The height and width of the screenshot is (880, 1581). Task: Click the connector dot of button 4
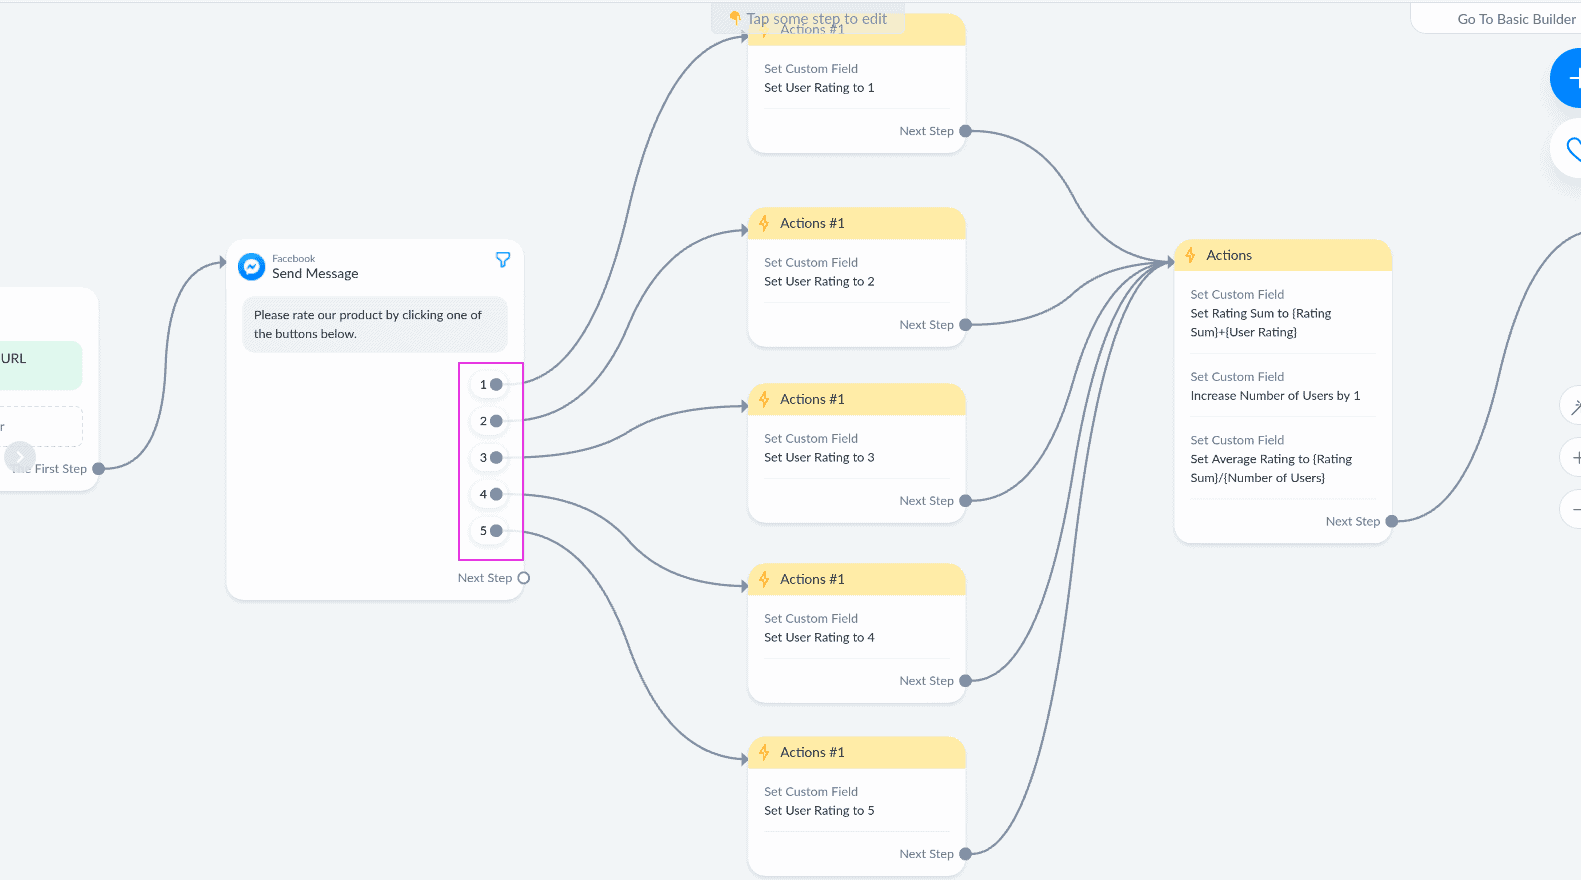pos(496,494)
